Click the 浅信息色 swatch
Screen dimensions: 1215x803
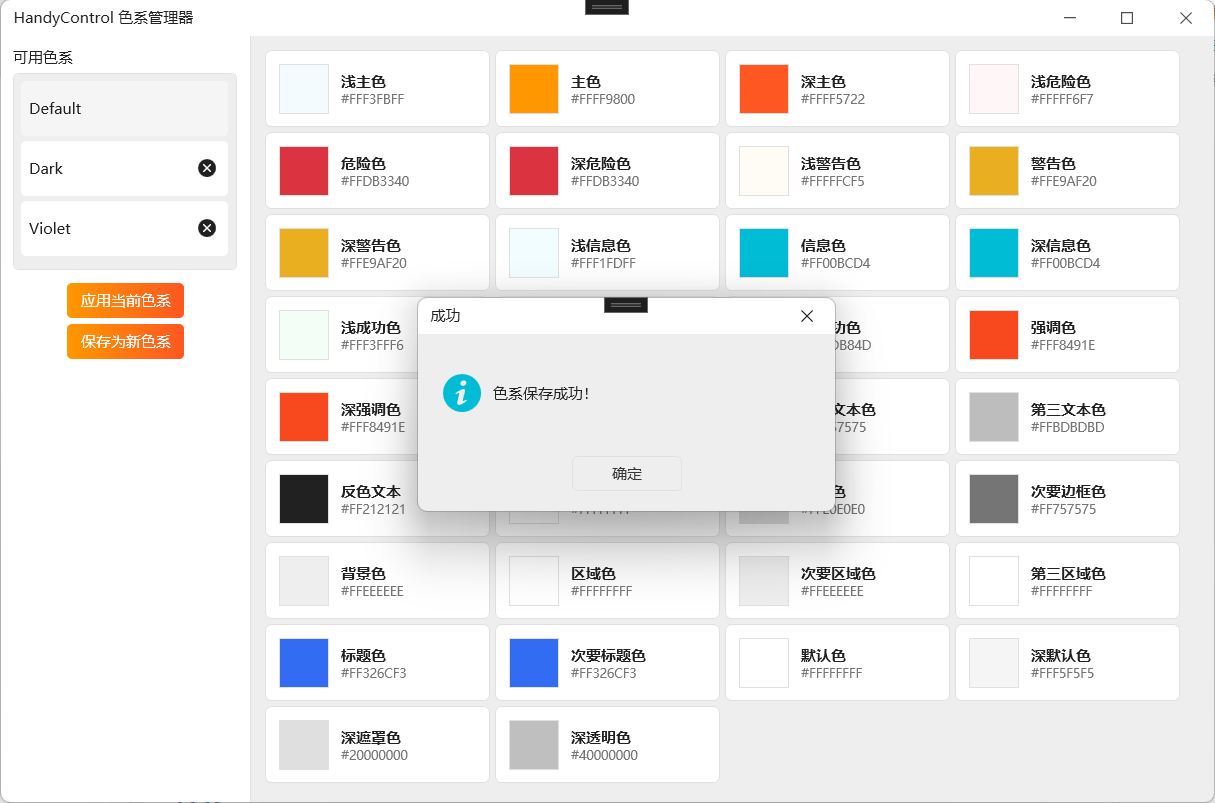(534, 253)
